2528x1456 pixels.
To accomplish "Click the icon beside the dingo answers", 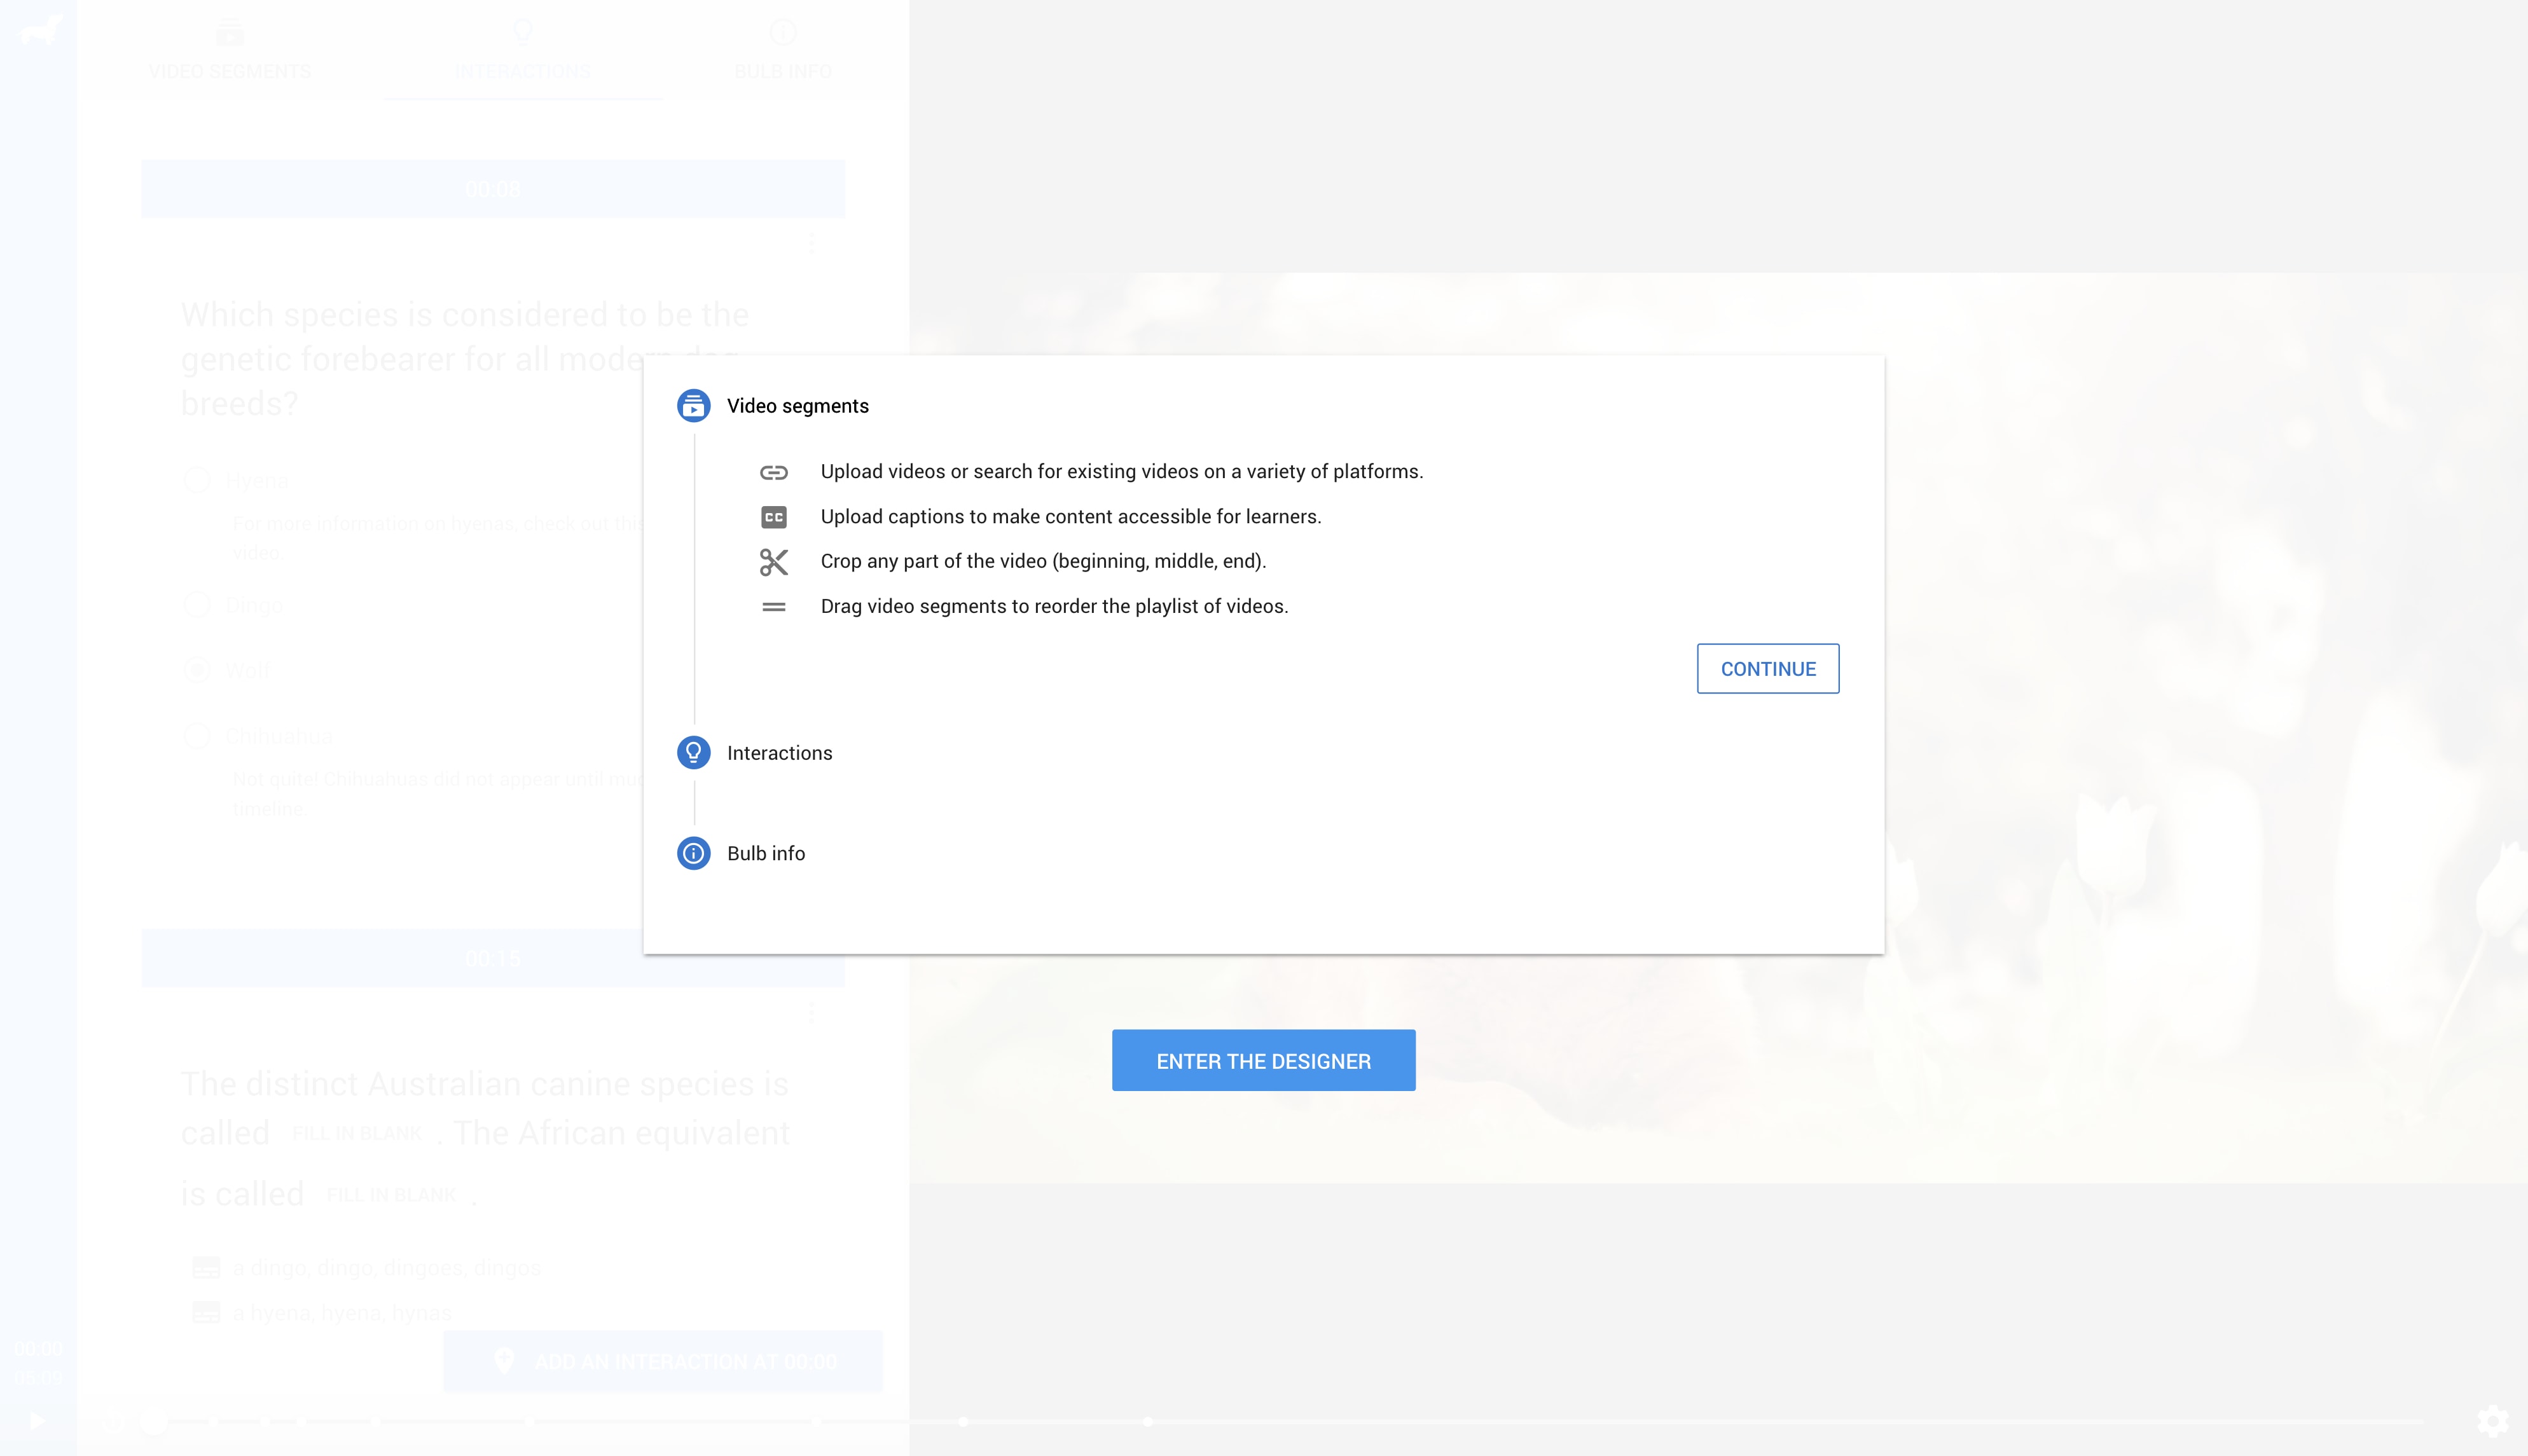I will (205, 1267).
